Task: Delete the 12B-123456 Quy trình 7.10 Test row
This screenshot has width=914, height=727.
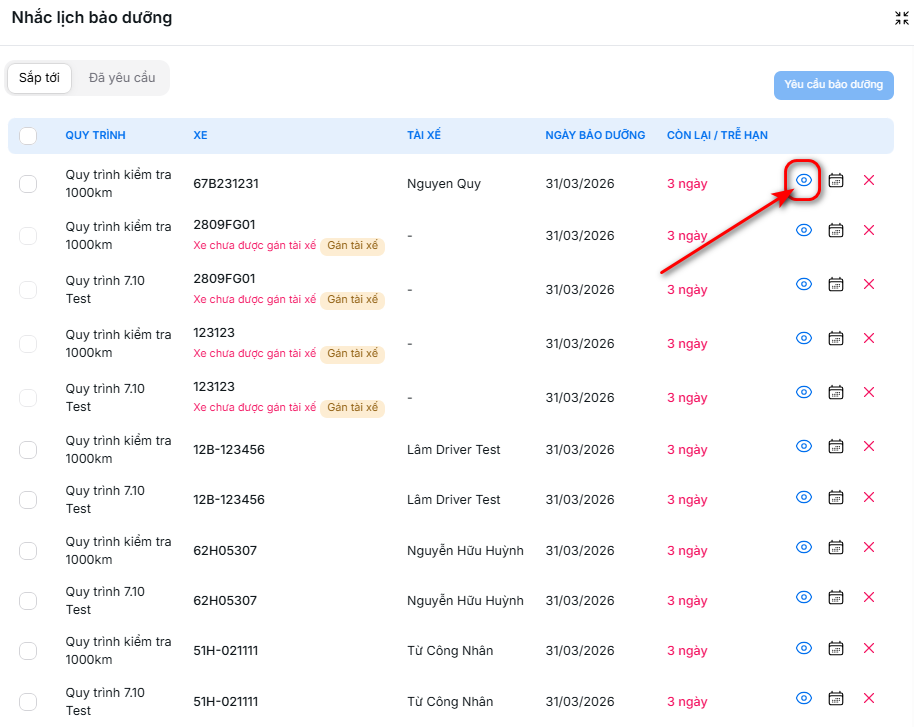Action: click(868, 497)
